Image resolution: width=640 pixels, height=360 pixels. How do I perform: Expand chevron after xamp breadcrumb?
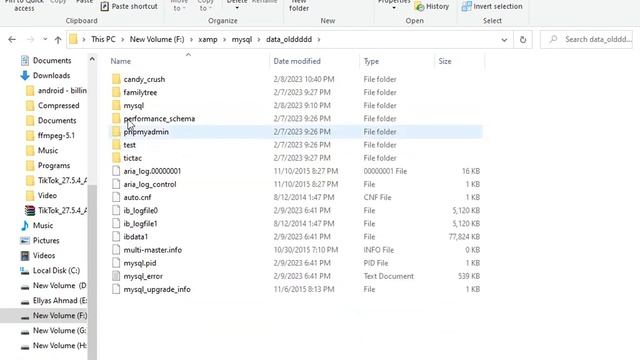[224, 40]
